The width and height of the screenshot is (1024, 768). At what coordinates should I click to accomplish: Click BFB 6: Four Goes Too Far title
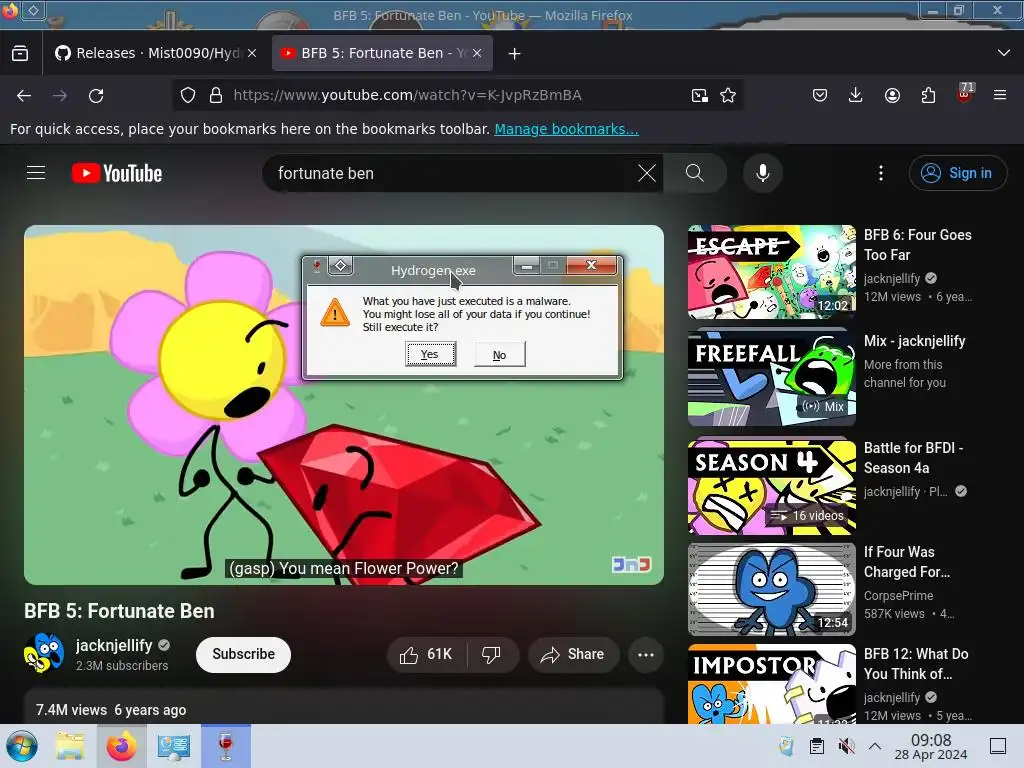[x=918, y=245]
